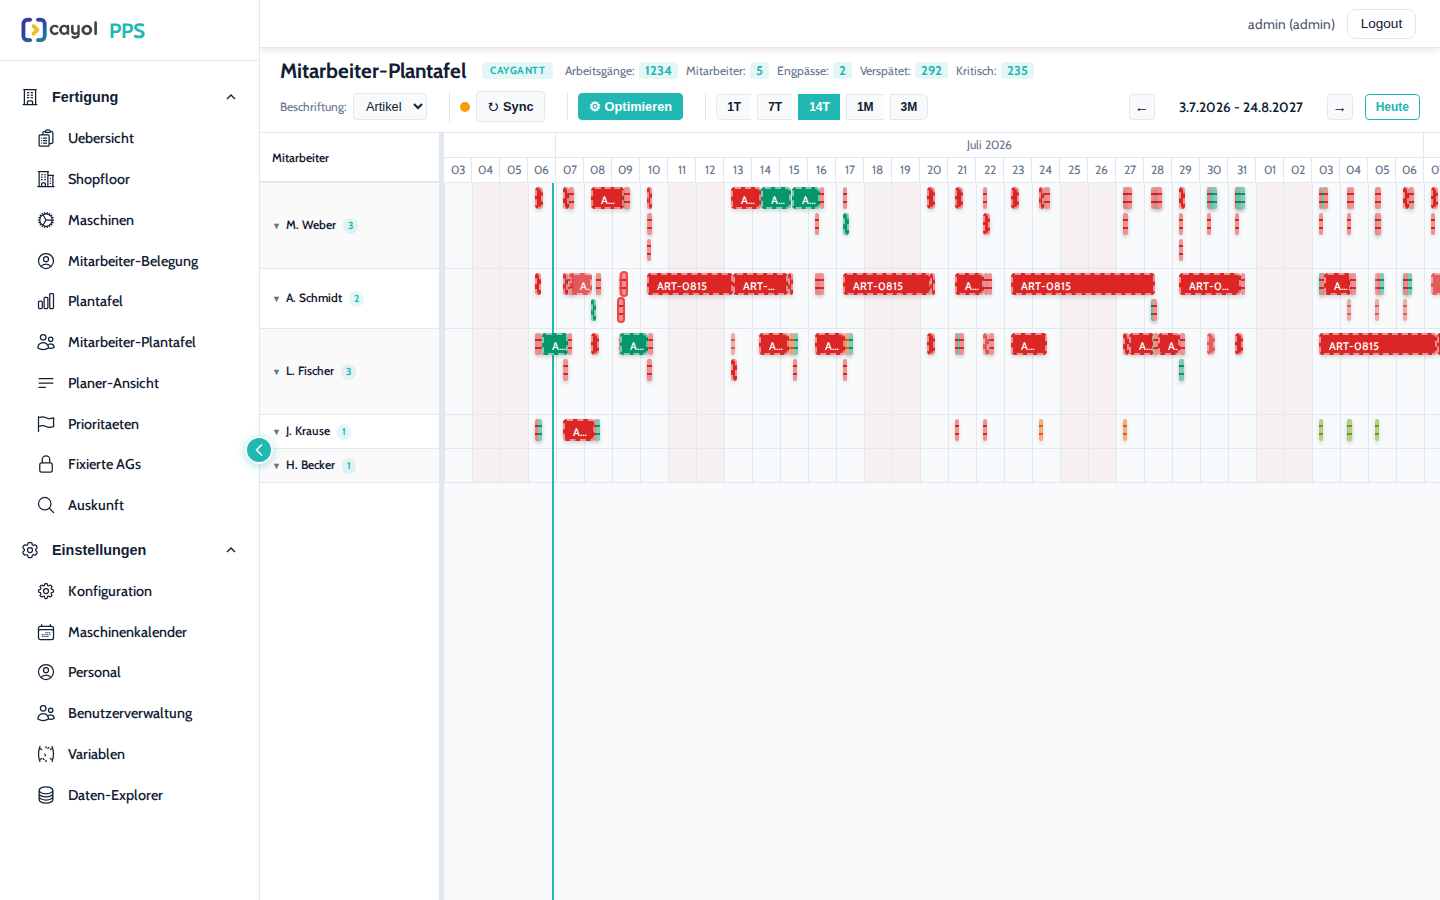
Task: Open Maschinenkalender calendar icon
Action: click(46, 632)
